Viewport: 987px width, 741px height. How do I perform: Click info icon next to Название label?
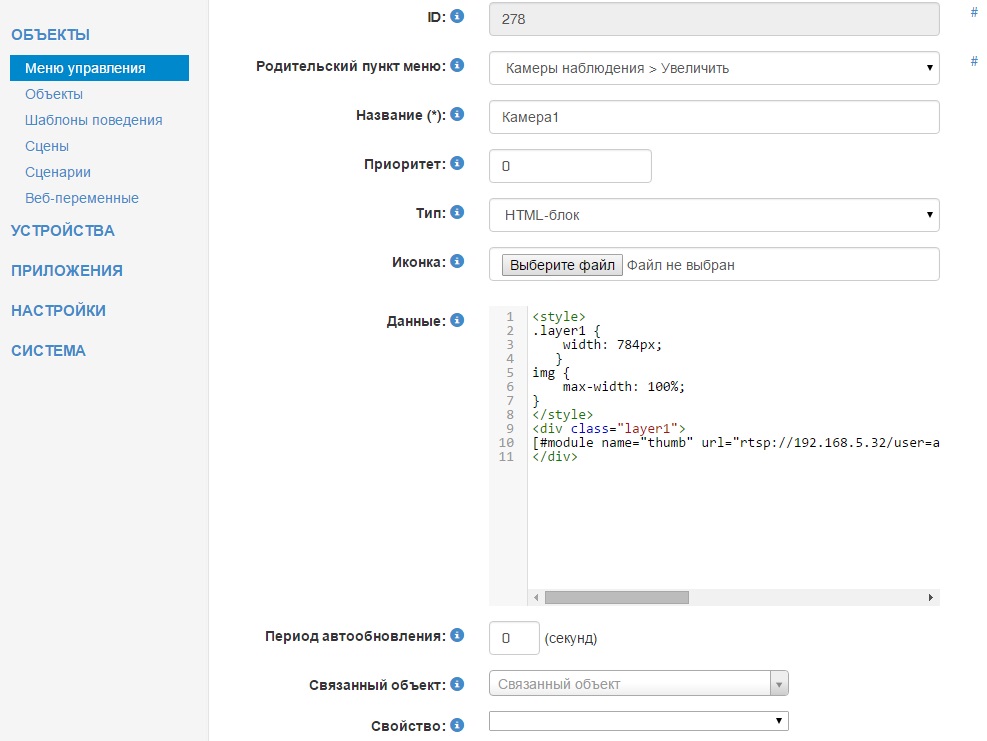click(x=457, y=114)
